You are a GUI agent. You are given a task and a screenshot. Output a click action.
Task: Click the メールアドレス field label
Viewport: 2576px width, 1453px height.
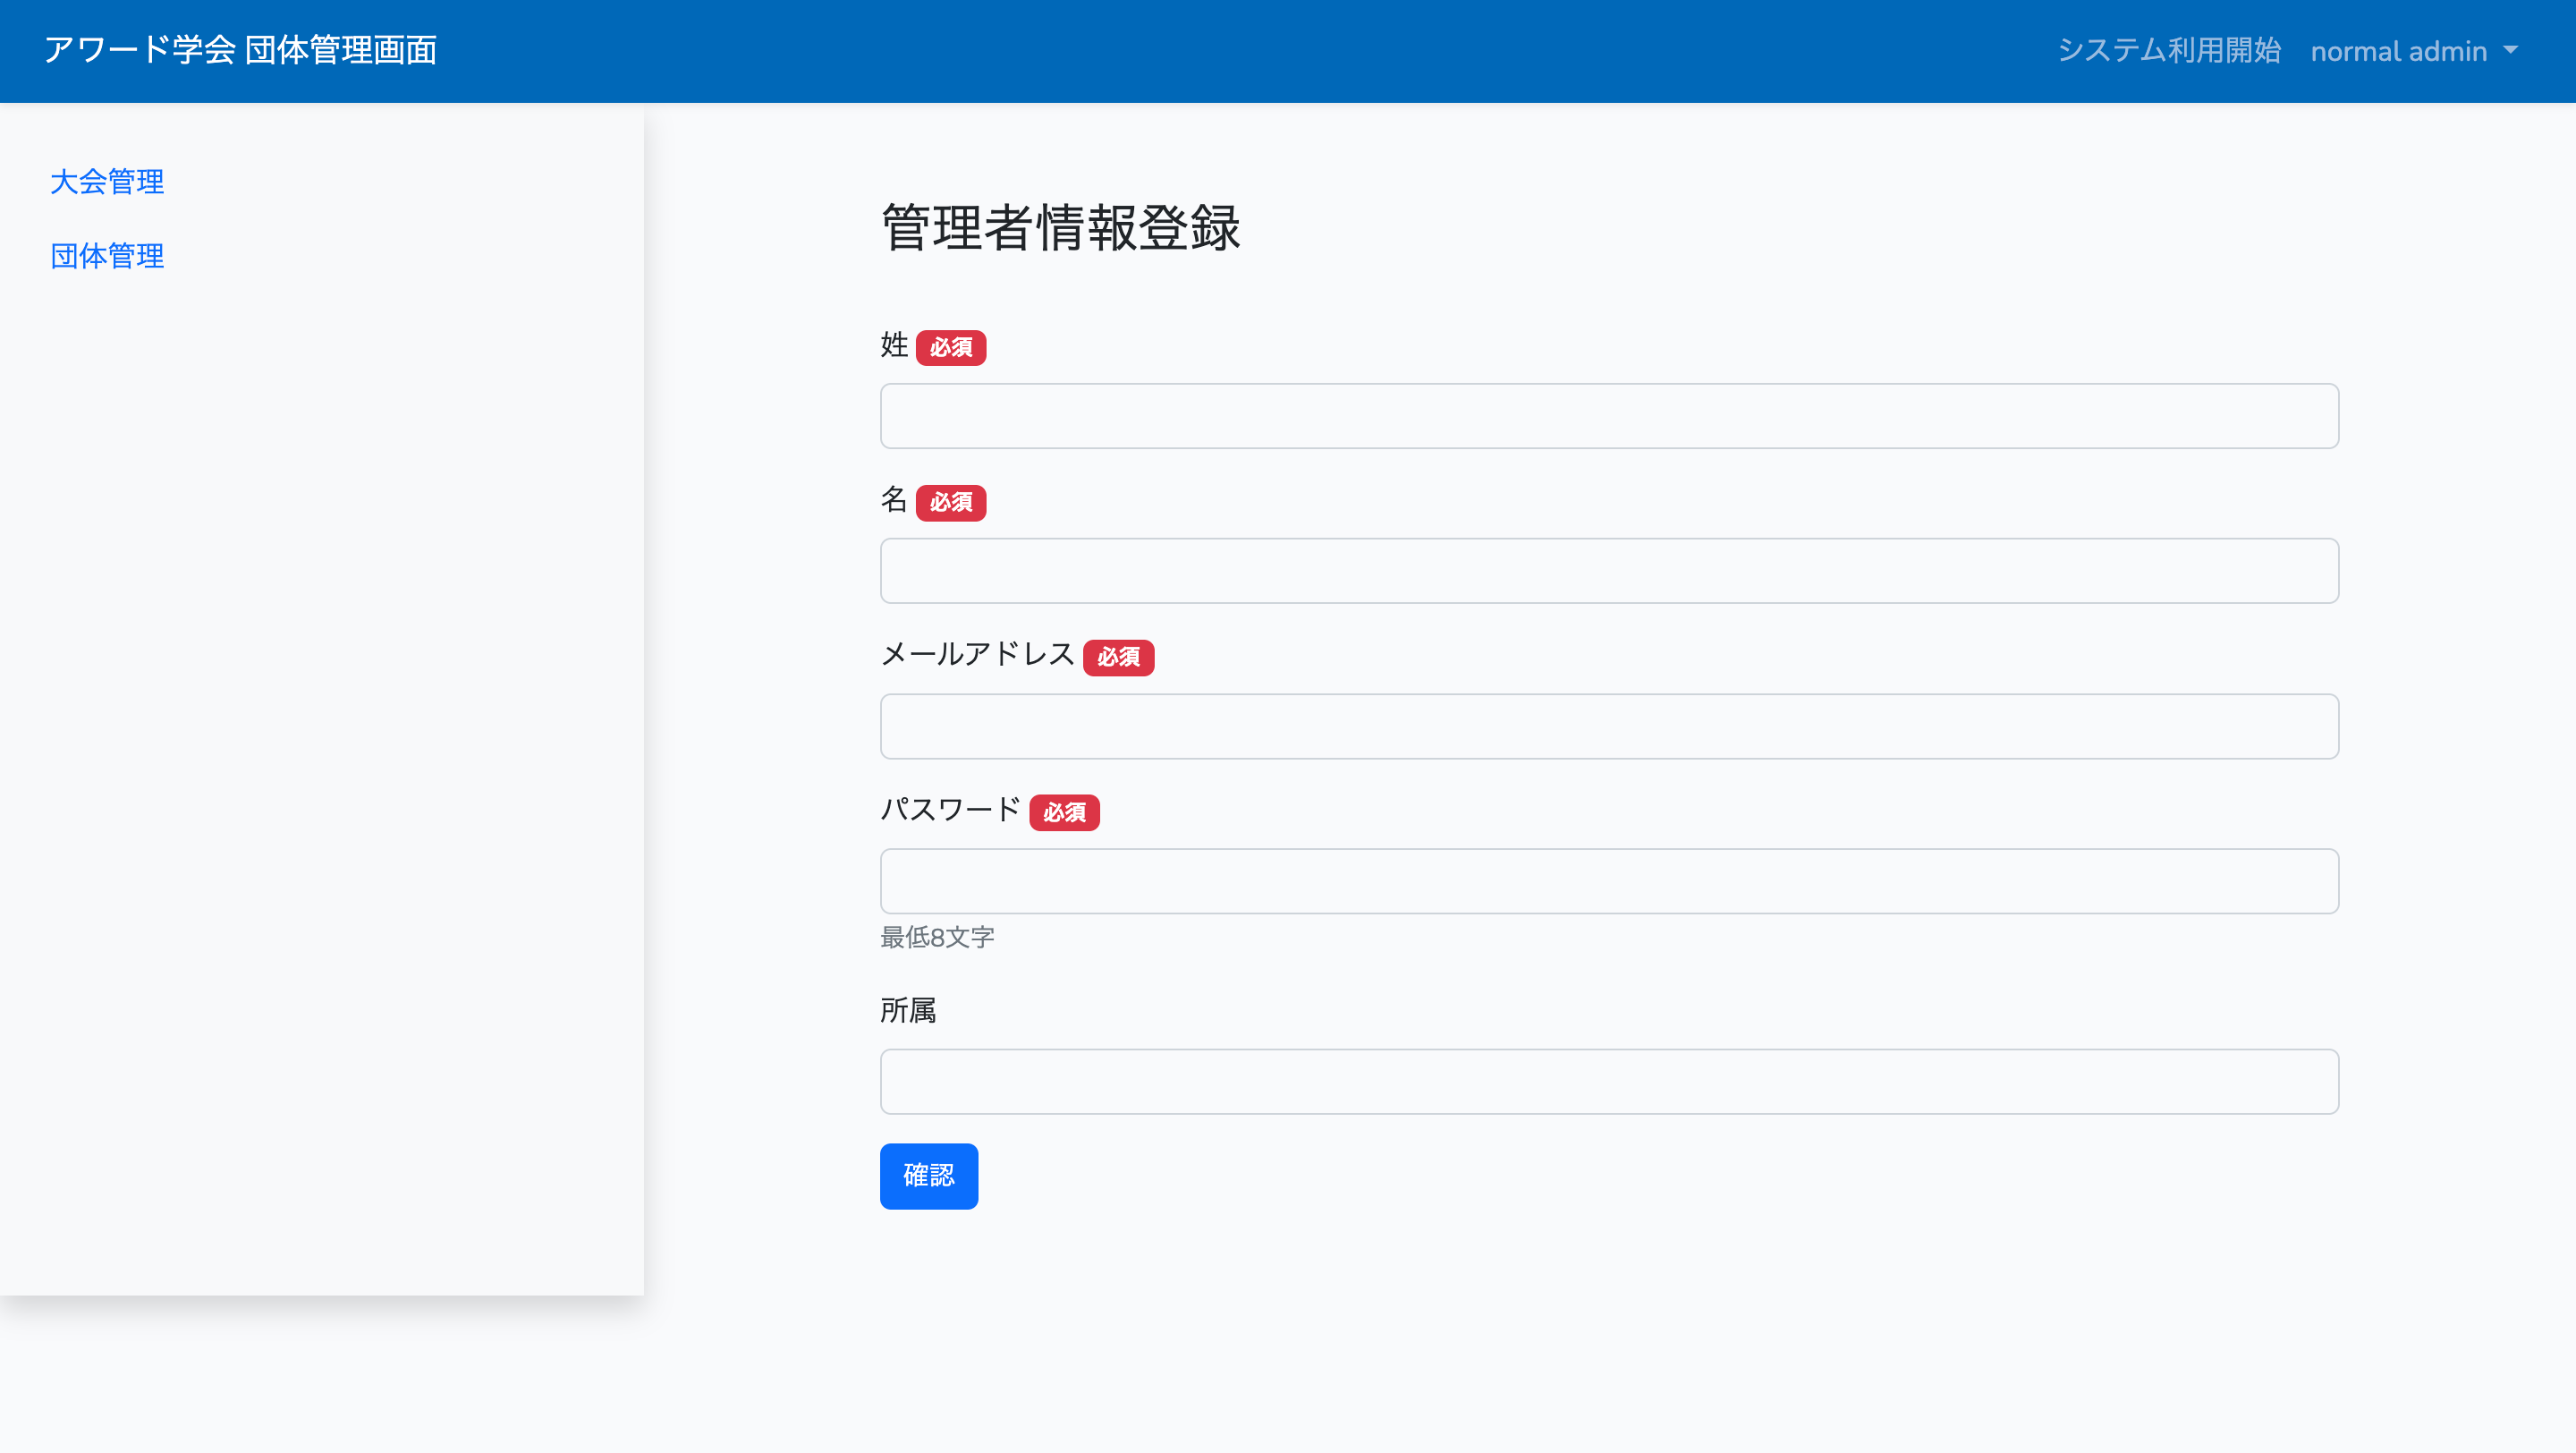pyautogui.click(x=976, y=654)
